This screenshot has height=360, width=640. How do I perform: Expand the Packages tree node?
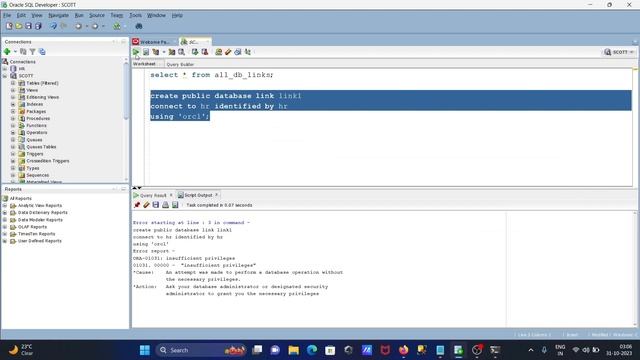[x=13, y=111]
